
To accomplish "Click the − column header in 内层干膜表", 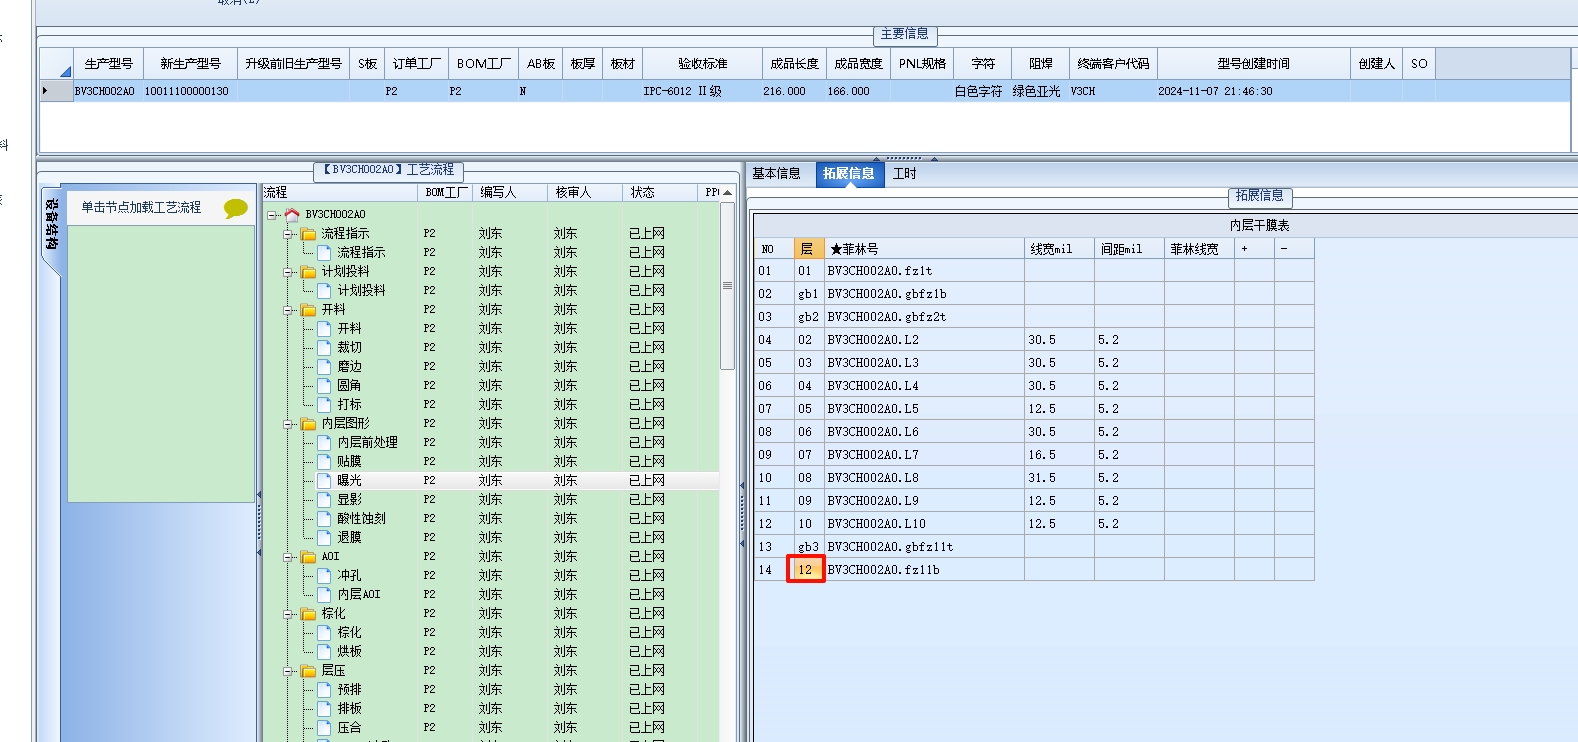I will click(1294, 248).
